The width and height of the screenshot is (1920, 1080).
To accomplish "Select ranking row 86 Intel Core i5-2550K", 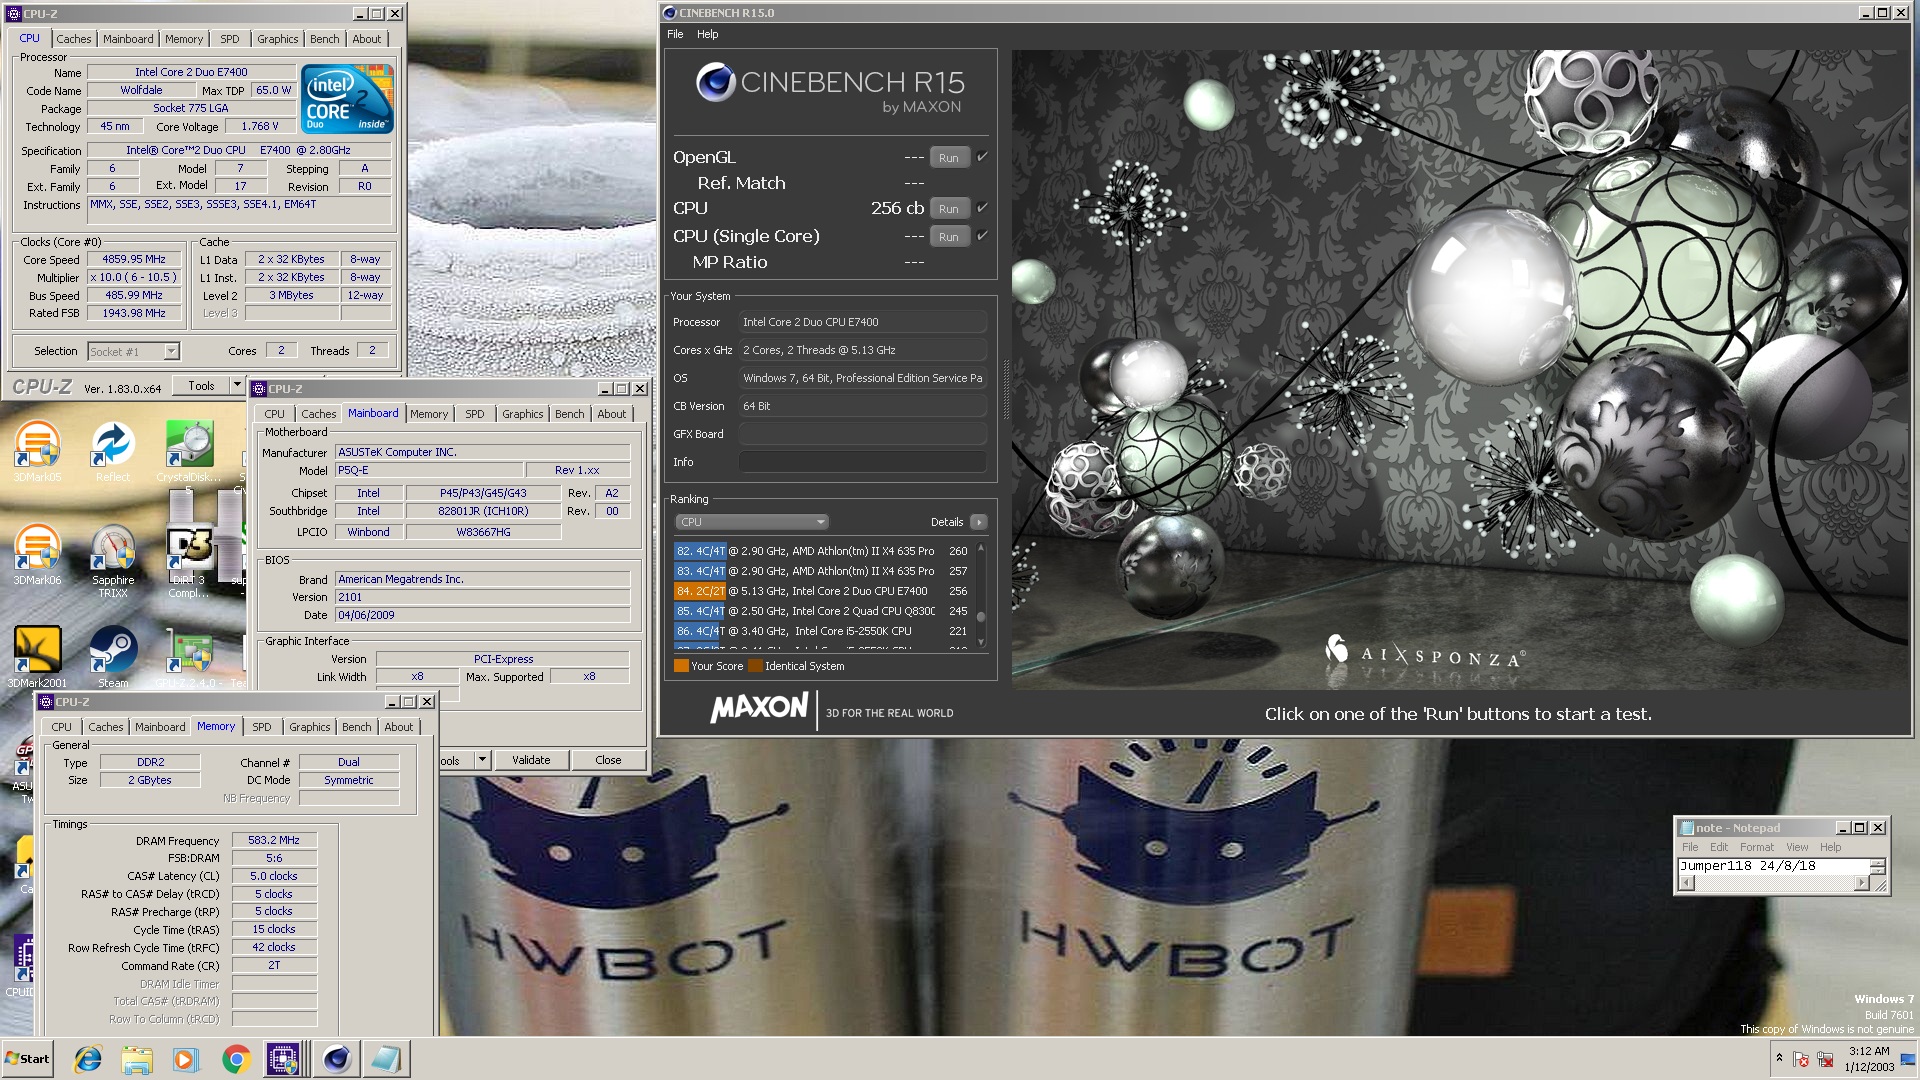I will click(822, 631).
